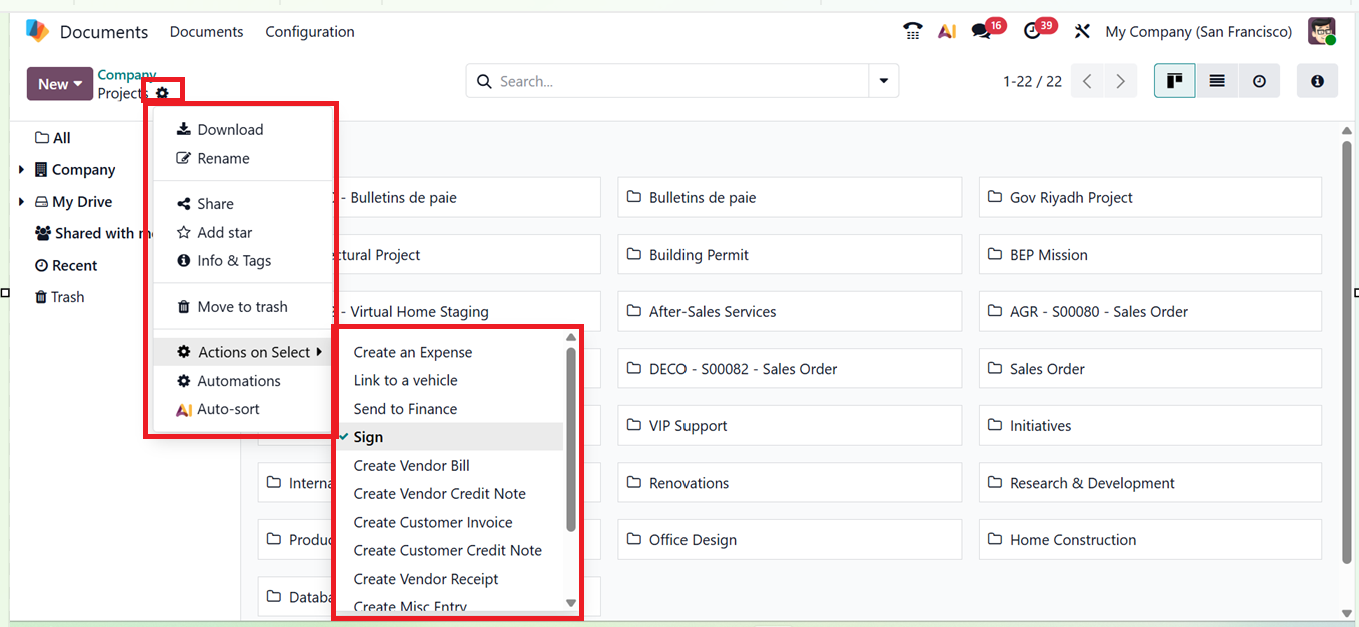Click Add star to favorite the folder
This screenshot has width=1359, height=627.
(224, 232)
